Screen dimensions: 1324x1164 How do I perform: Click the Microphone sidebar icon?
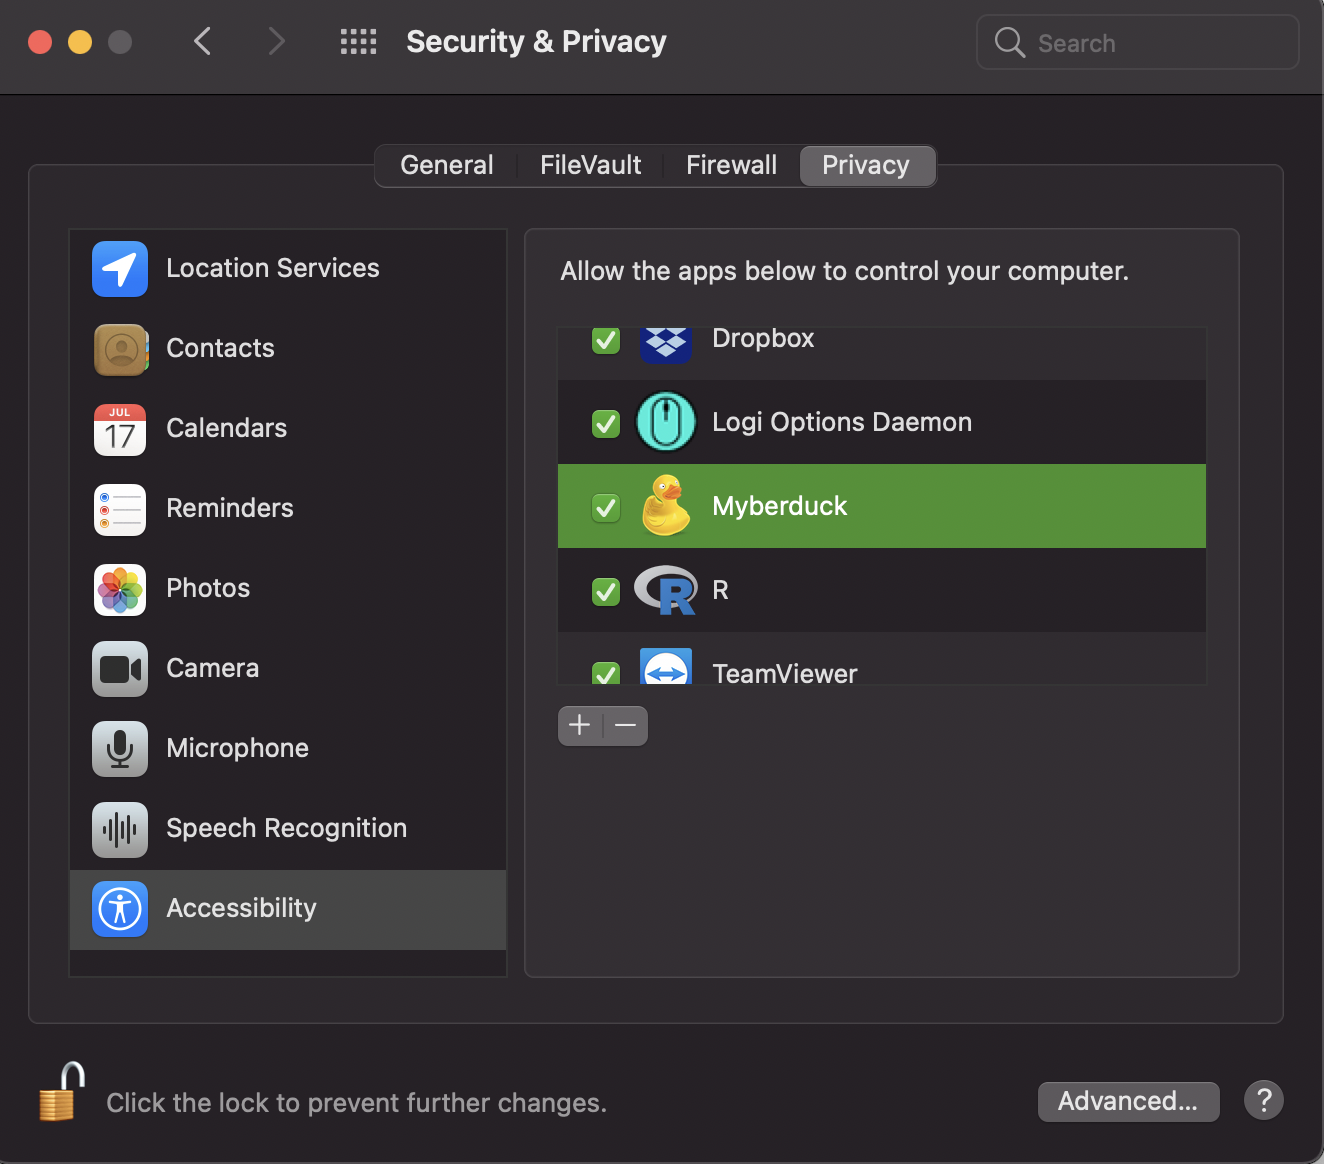pos(119,748)
